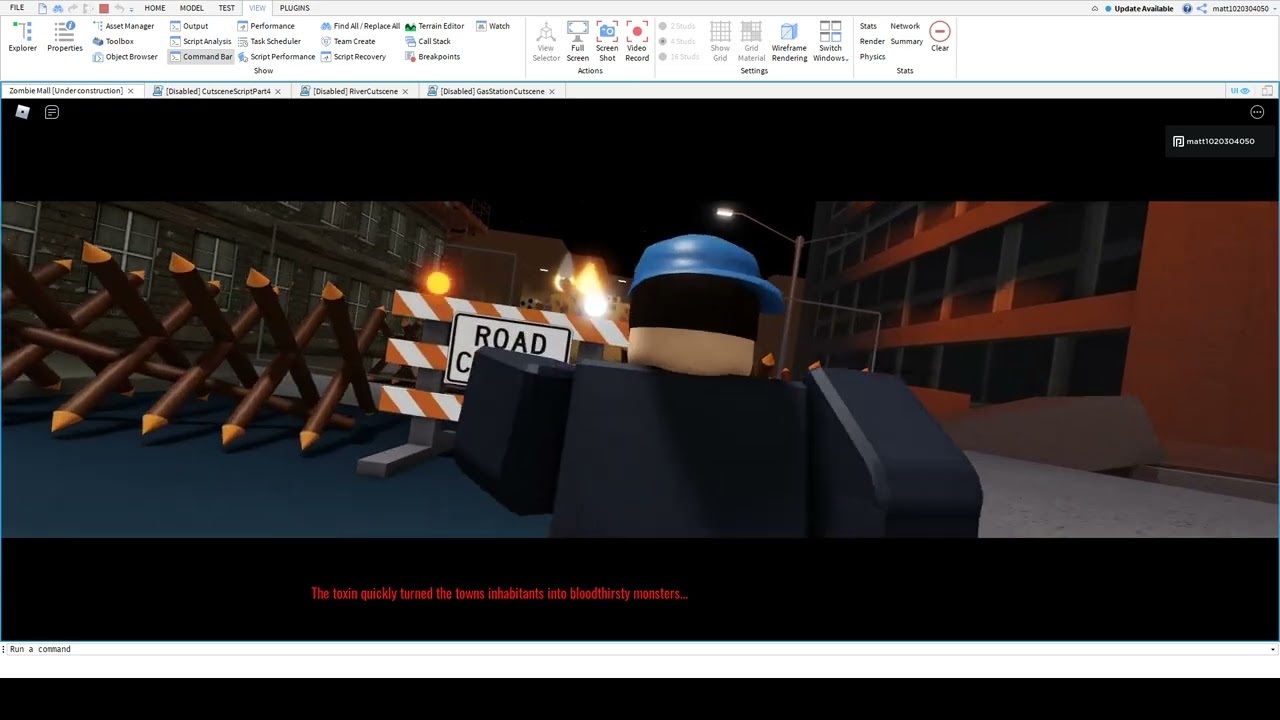The height and width of the screenshot is (720, 1280).
Task: Show the Output window
Action: [x=189, y=26]
